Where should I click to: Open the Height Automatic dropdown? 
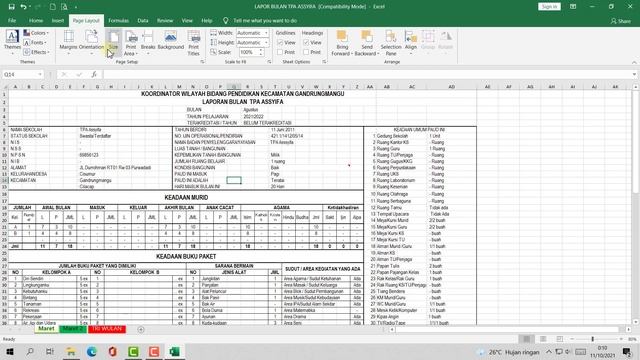[x=266, y=42]
